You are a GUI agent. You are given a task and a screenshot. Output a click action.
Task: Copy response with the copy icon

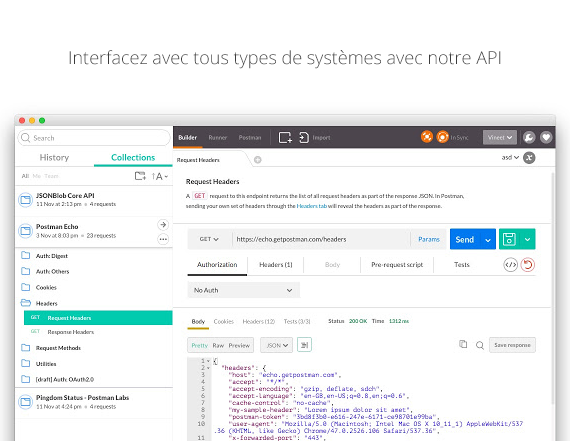pos(463,344)
